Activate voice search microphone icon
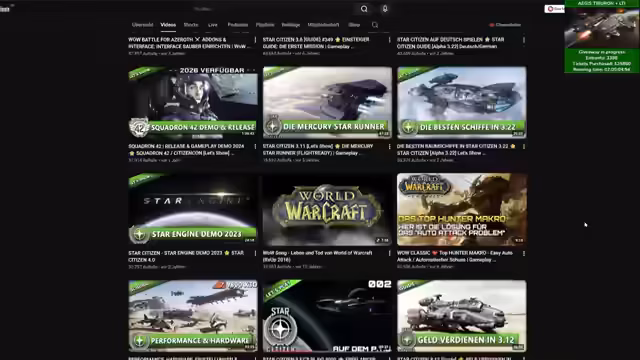The width and height of the screenshot is (640, 360). [384, 9]
